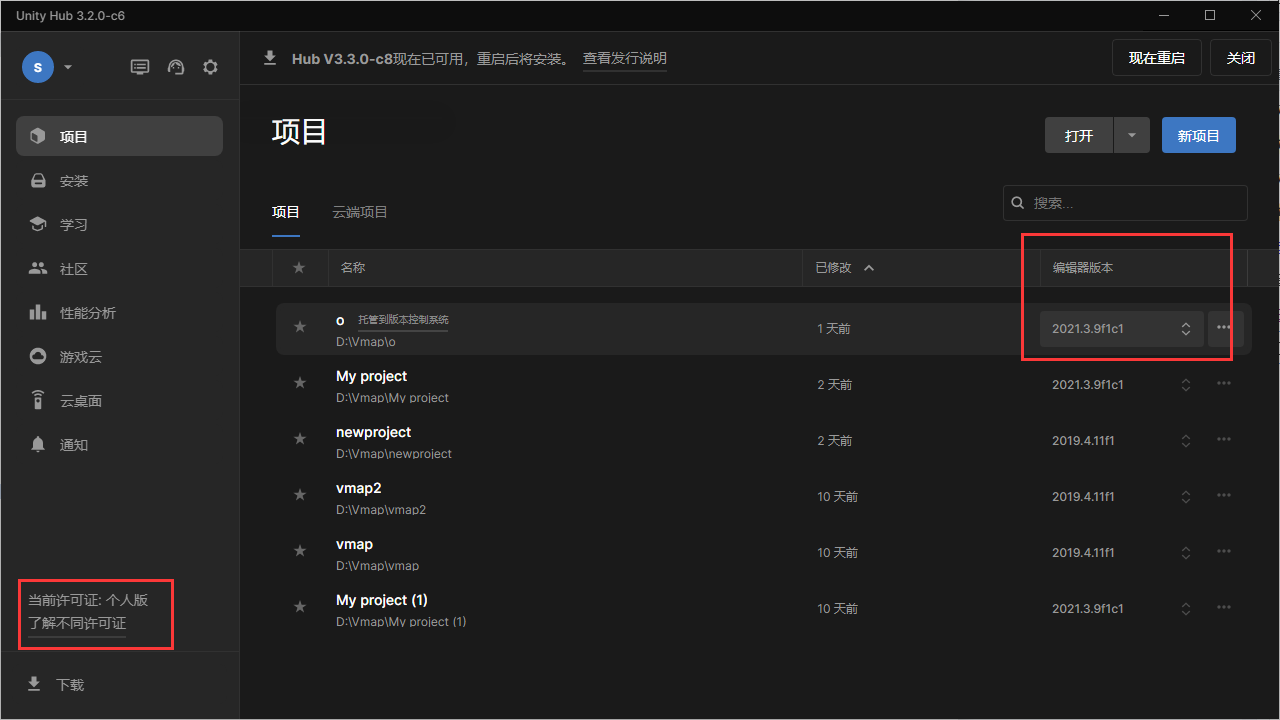Image resolution: width=1280 pixels, height=720 pixels.
Task: Open 性能分析 in the sidebar
Action: coord(119,313)
